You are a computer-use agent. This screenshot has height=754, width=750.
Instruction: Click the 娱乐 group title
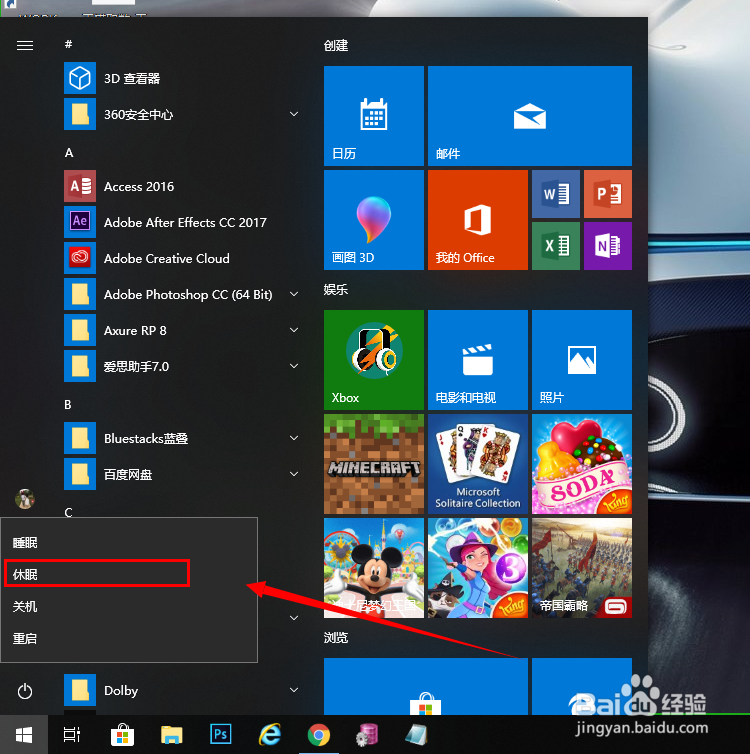pos(336,289)
